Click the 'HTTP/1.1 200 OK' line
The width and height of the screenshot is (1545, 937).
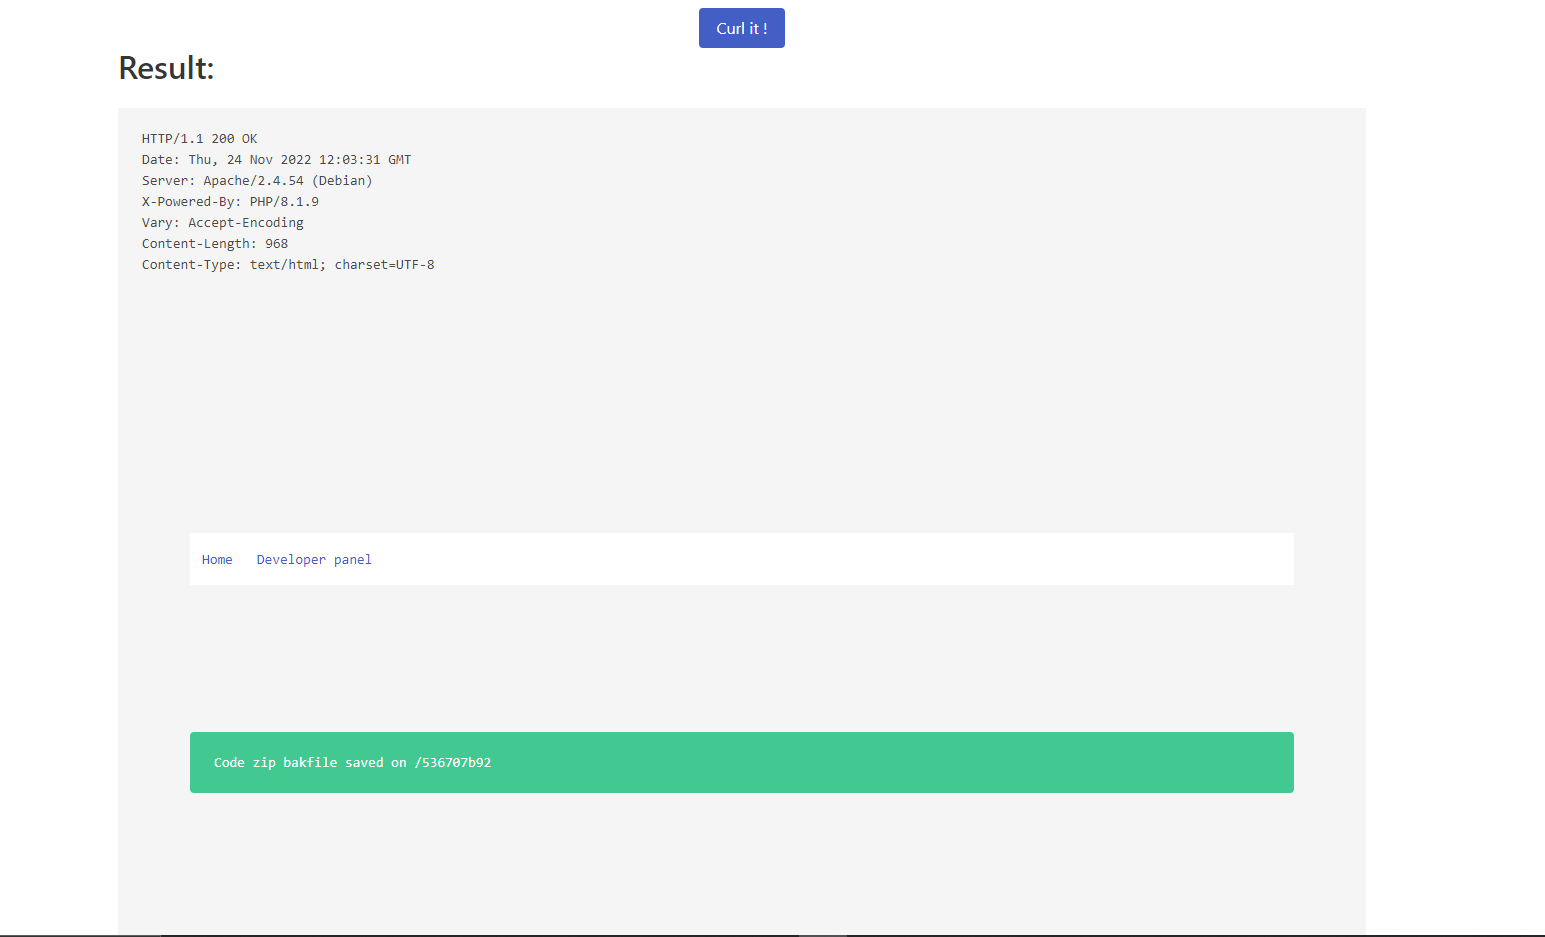(200, 139)
